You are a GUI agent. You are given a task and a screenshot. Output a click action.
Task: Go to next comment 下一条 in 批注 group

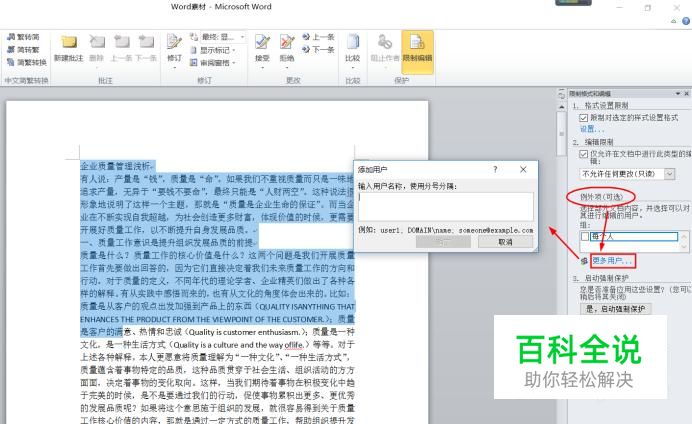click(146, 49)
